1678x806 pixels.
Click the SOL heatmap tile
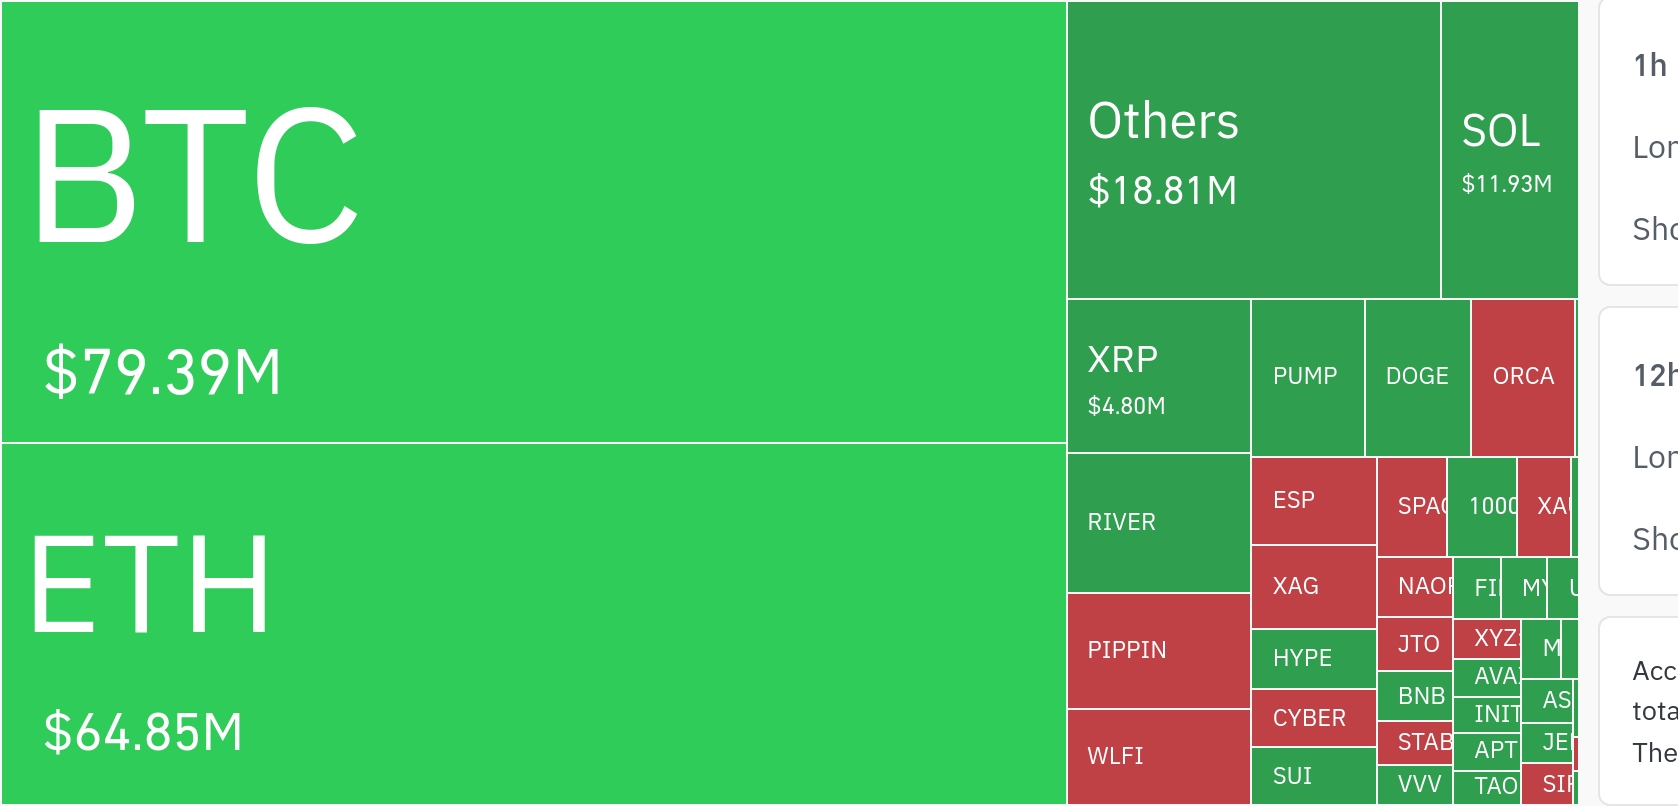pos(1508,150)
